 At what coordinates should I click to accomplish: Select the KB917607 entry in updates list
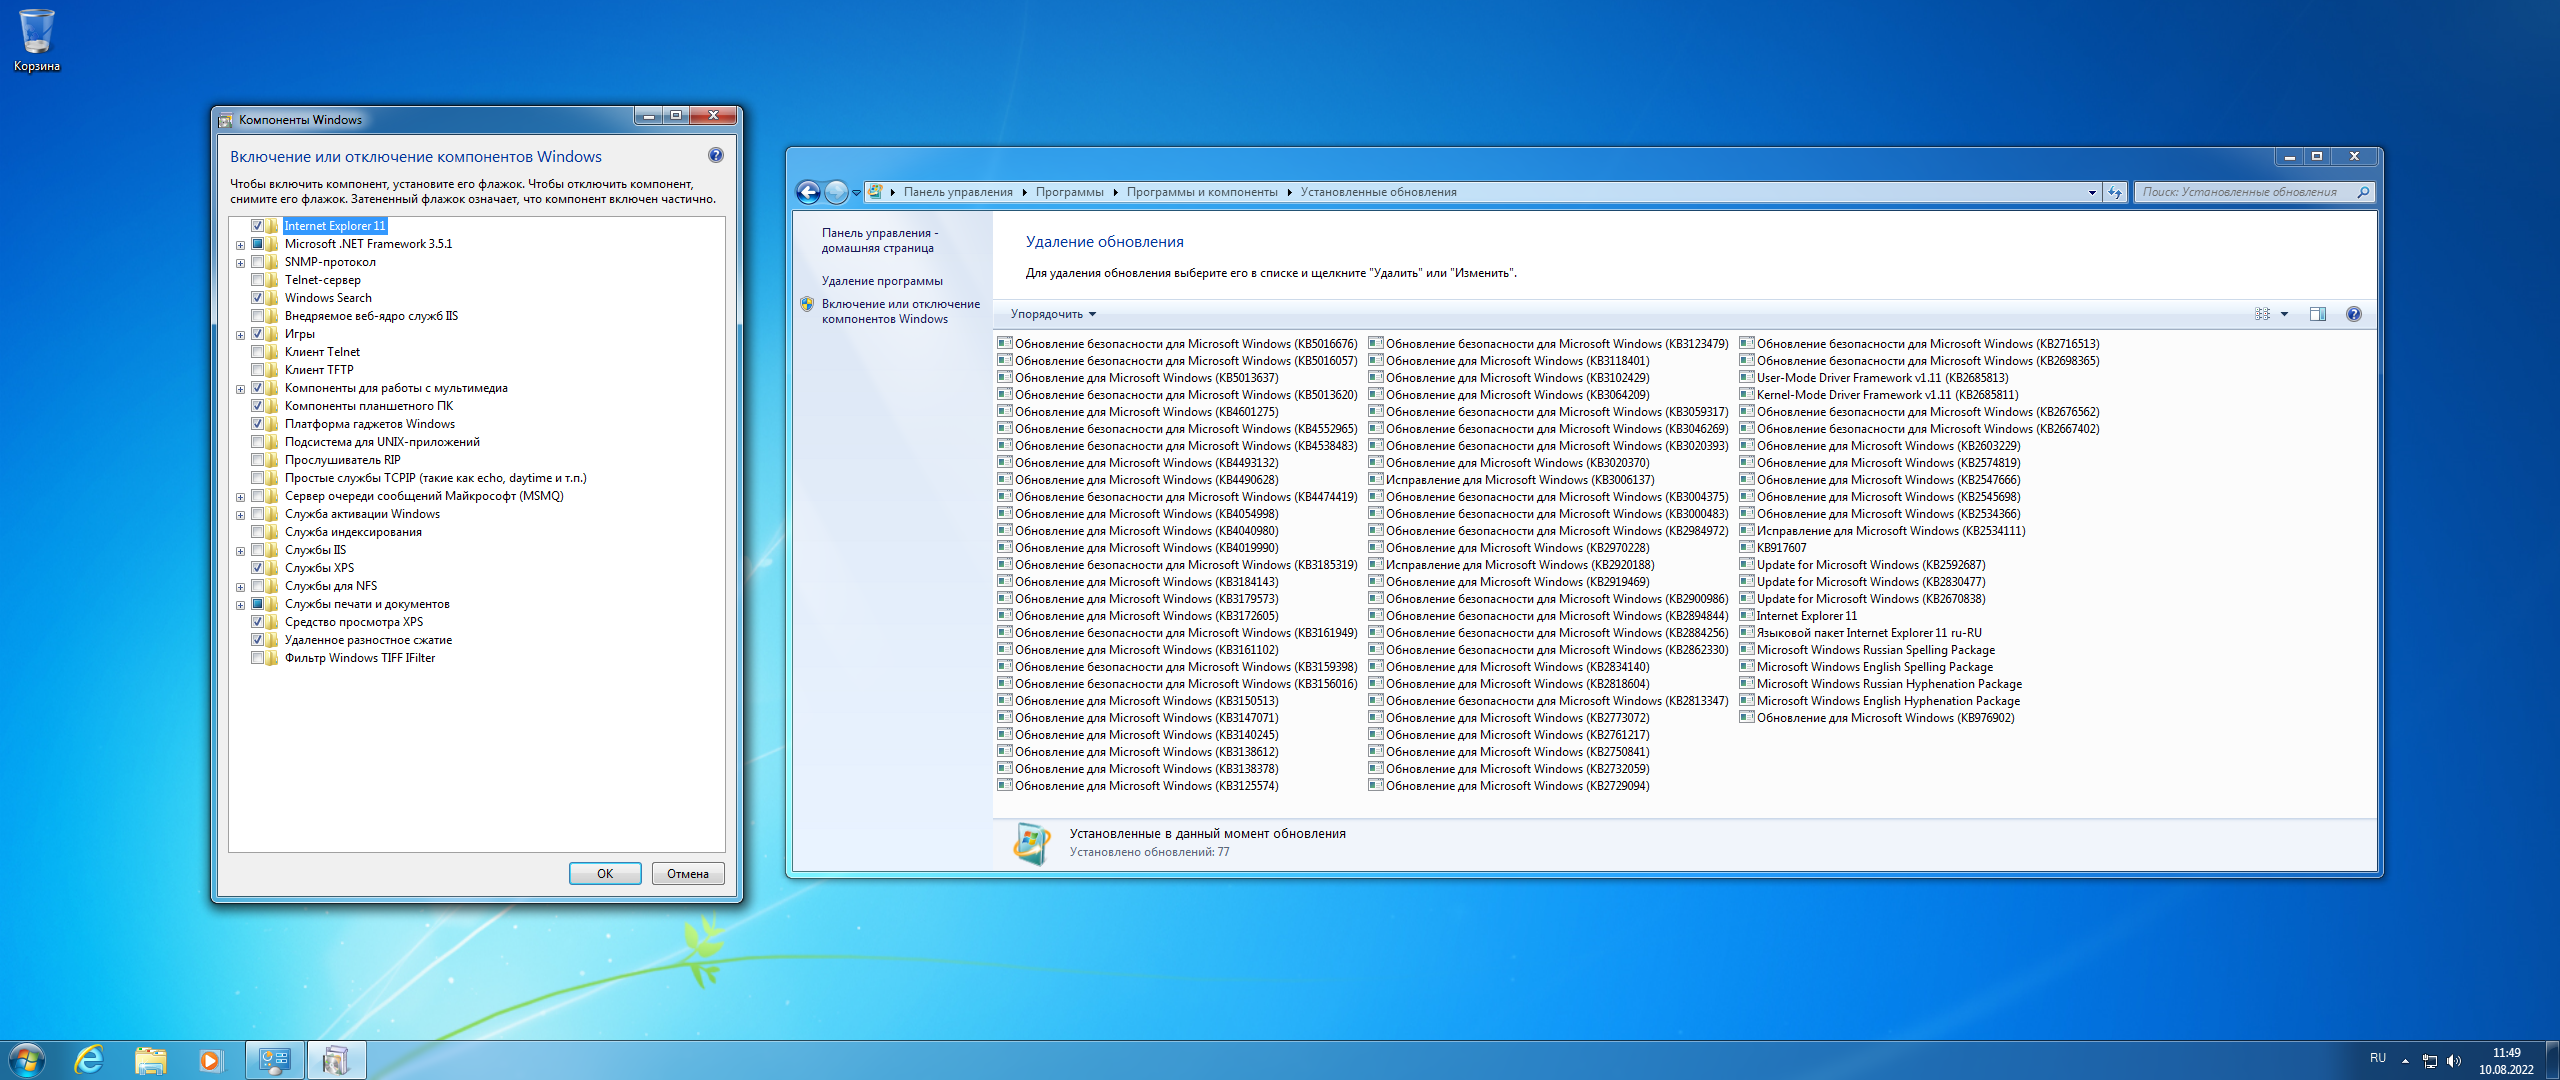tap(1773, 548)
